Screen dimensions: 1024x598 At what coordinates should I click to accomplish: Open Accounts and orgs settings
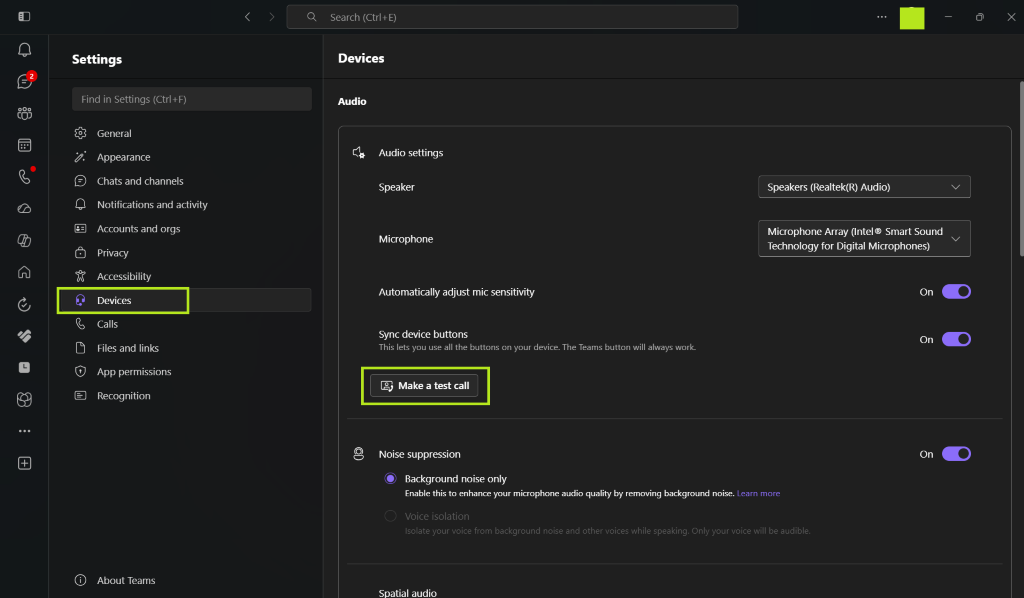pos(191,228)
